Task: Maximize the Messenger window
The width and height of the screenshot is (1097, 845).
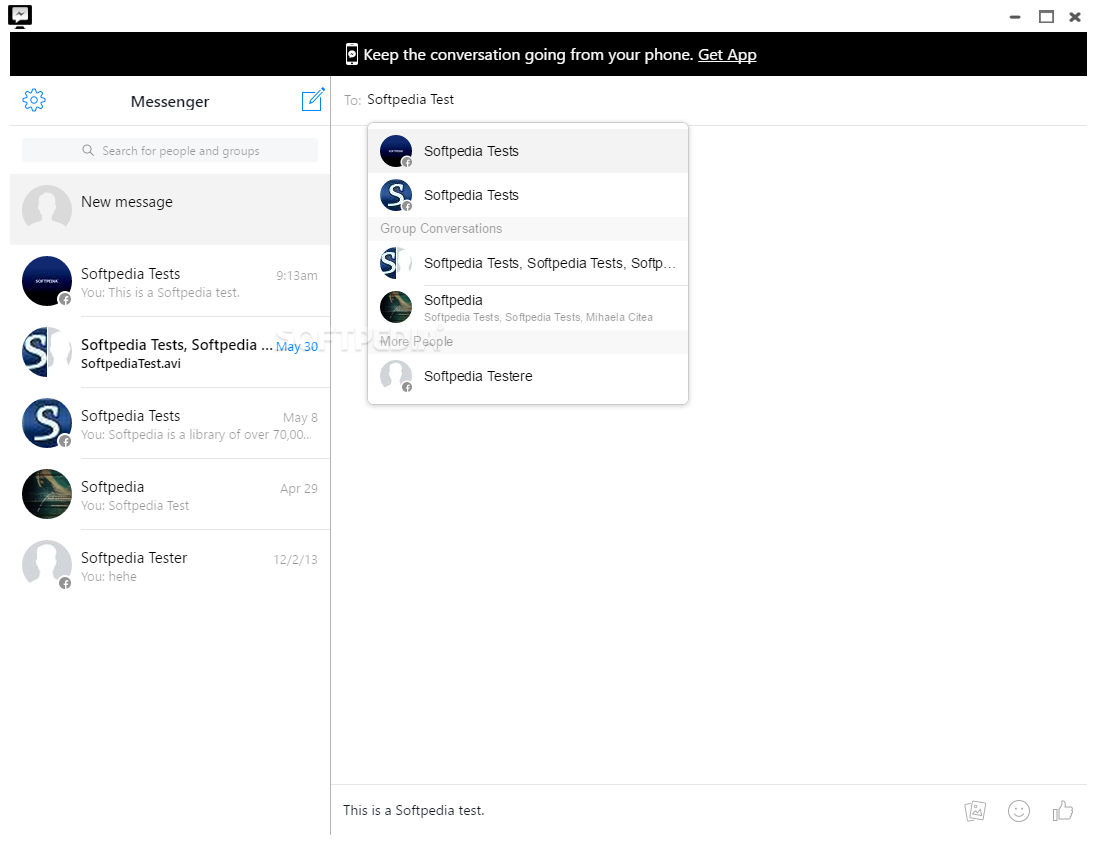Action: (1046, 17)
